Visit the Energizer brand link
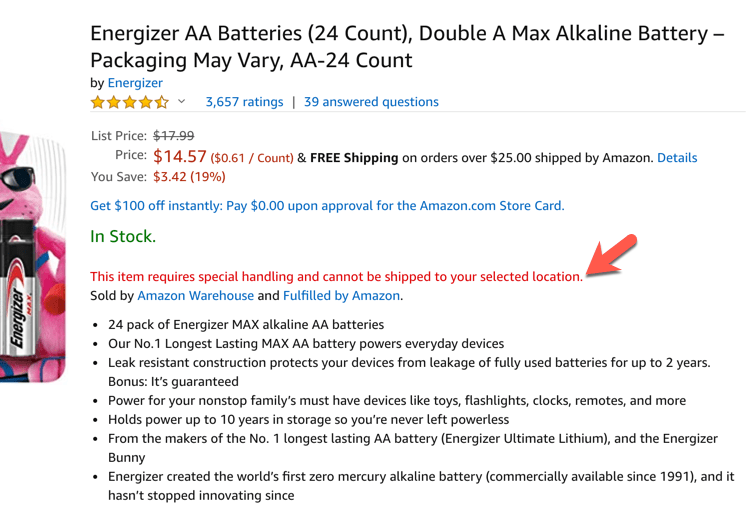The width and height of the screenshot is (750, 524). 135,83
